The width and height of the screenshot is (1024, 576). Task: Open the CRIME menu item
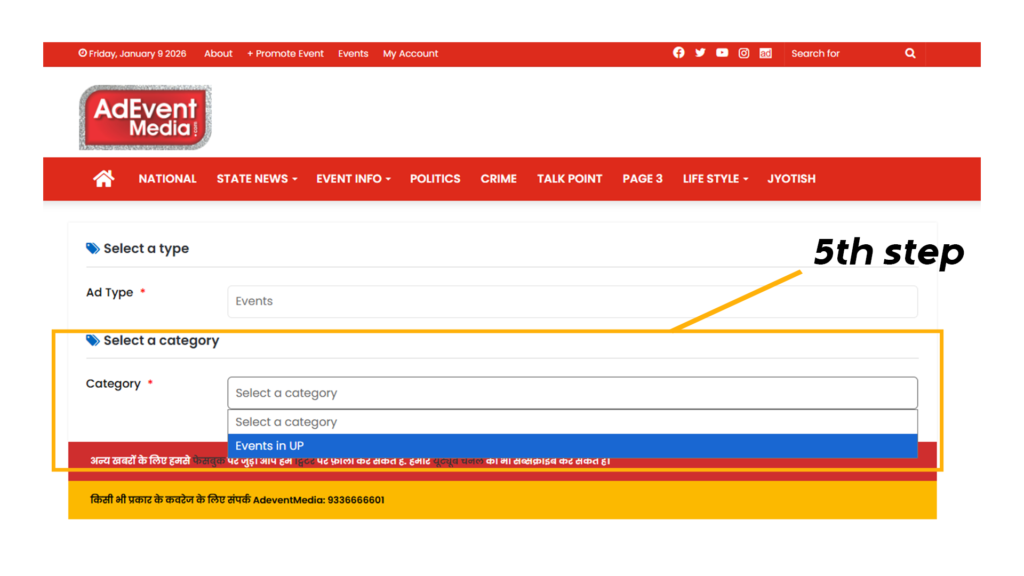pyautogui.click(x=498, y=179)
